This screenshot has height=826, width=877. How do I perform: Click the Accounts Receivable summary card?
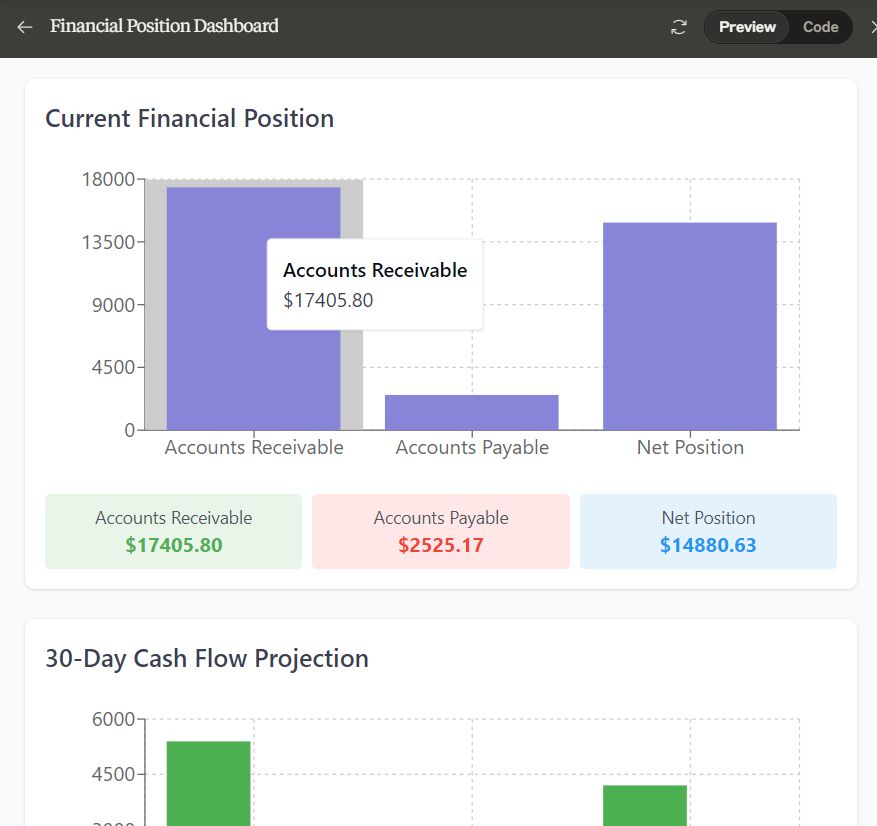[x=173, y=531]
